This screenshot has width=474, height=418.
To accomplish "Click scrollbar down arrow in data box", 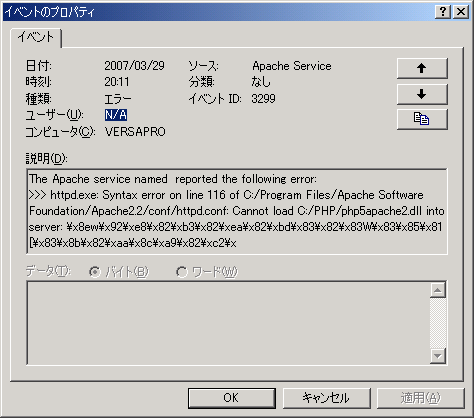I will click(x=438, y=356).
